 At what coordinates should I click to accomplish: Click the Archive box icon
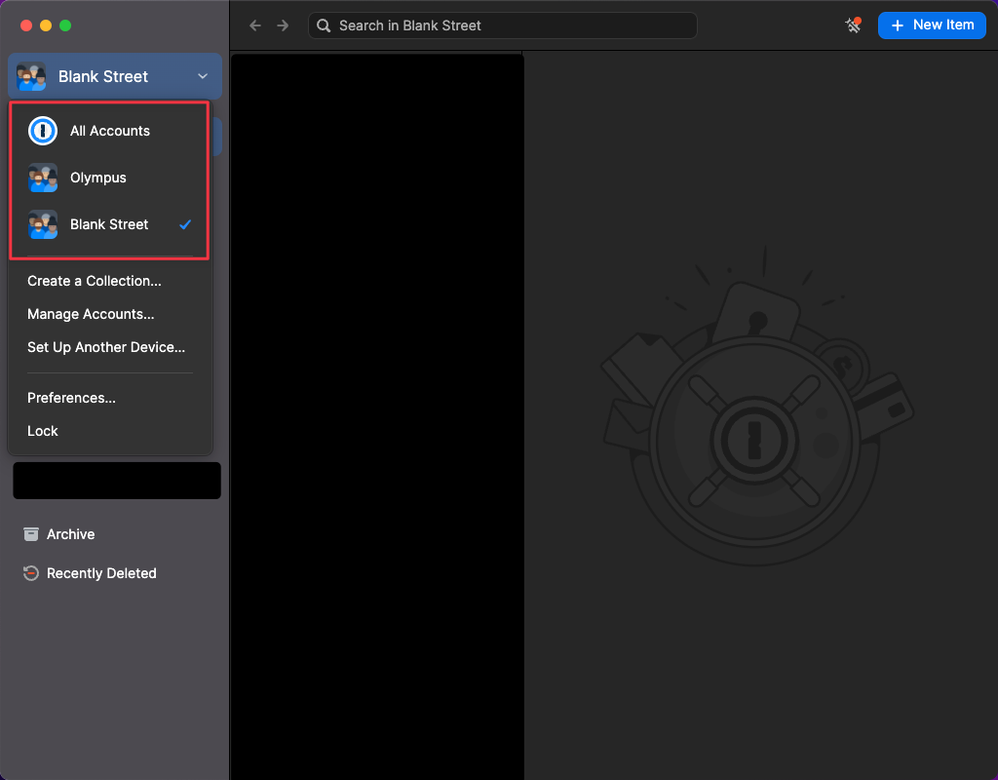[x=31, y=534]
